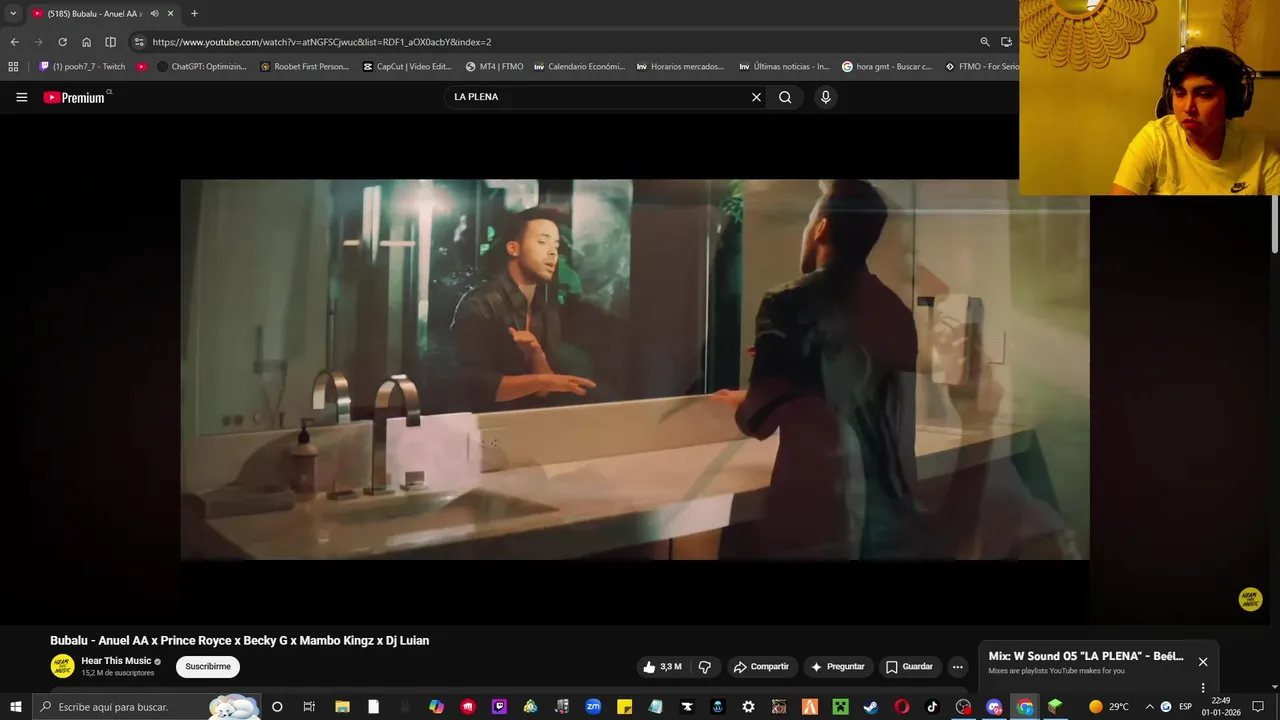Open Hear This Music channel name link
Screen dimensions: 1280x720
116,661
